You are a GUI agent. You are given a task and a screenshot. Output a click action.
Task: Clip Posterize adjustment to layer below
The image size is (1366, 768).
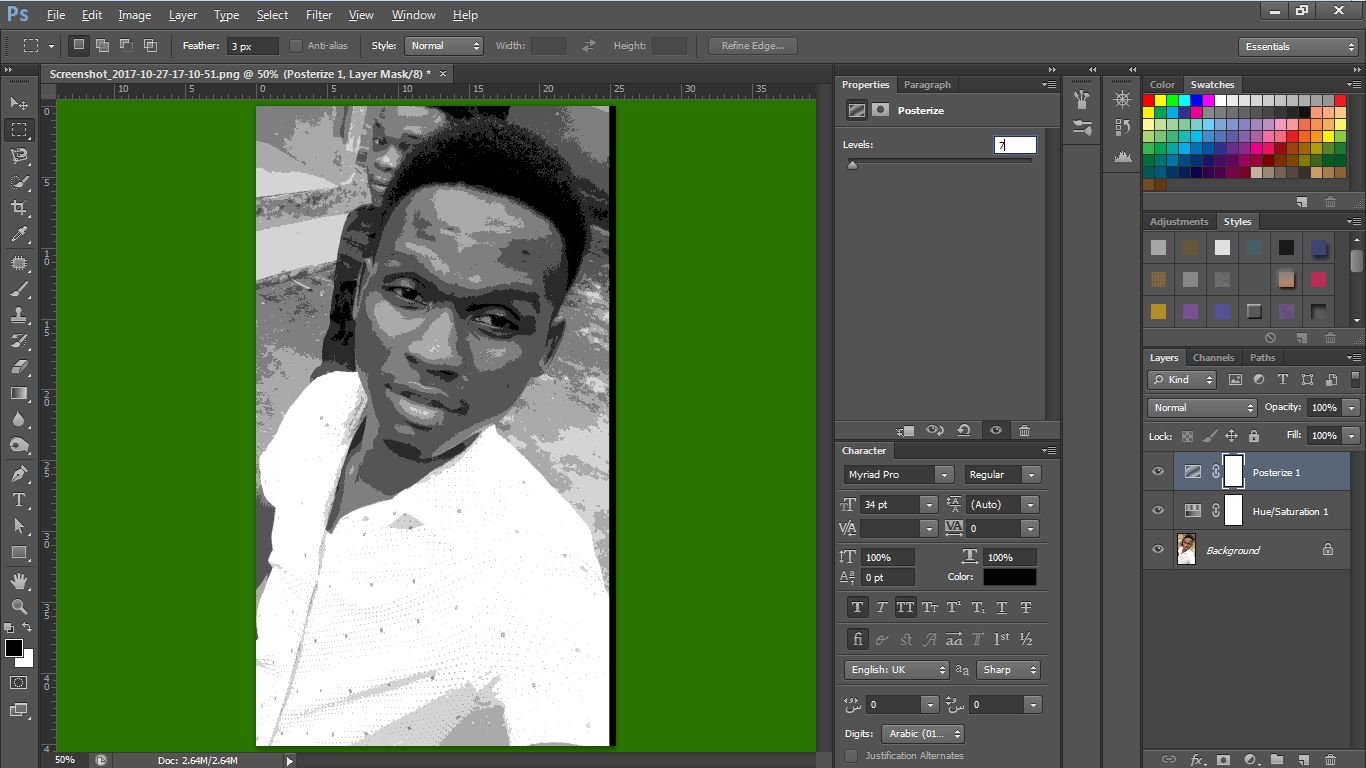point(906,430)
